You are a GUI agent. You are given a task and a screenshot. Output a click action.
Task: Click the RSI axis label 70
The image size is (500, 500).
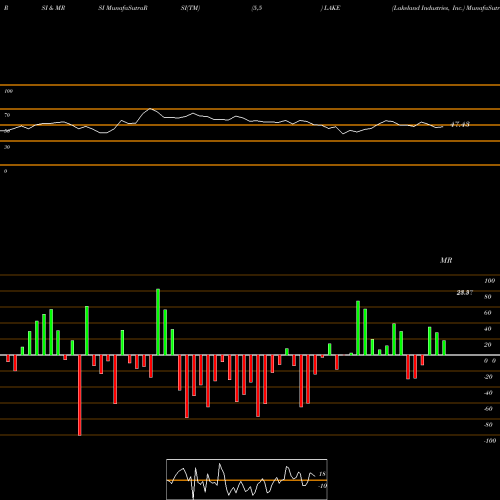[x=7, y=115]
